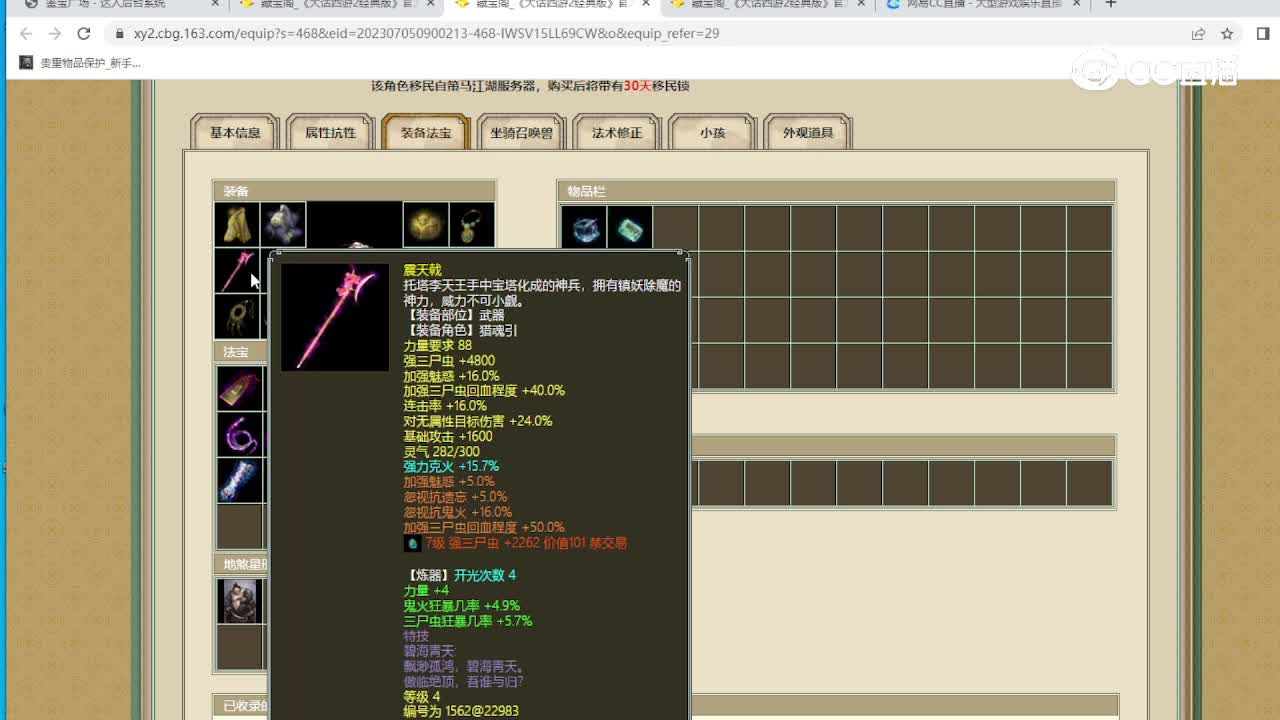This screenshot has width=1280, height=720.
Task: Select the green jade item in inventory
Action: coord(629,228)
